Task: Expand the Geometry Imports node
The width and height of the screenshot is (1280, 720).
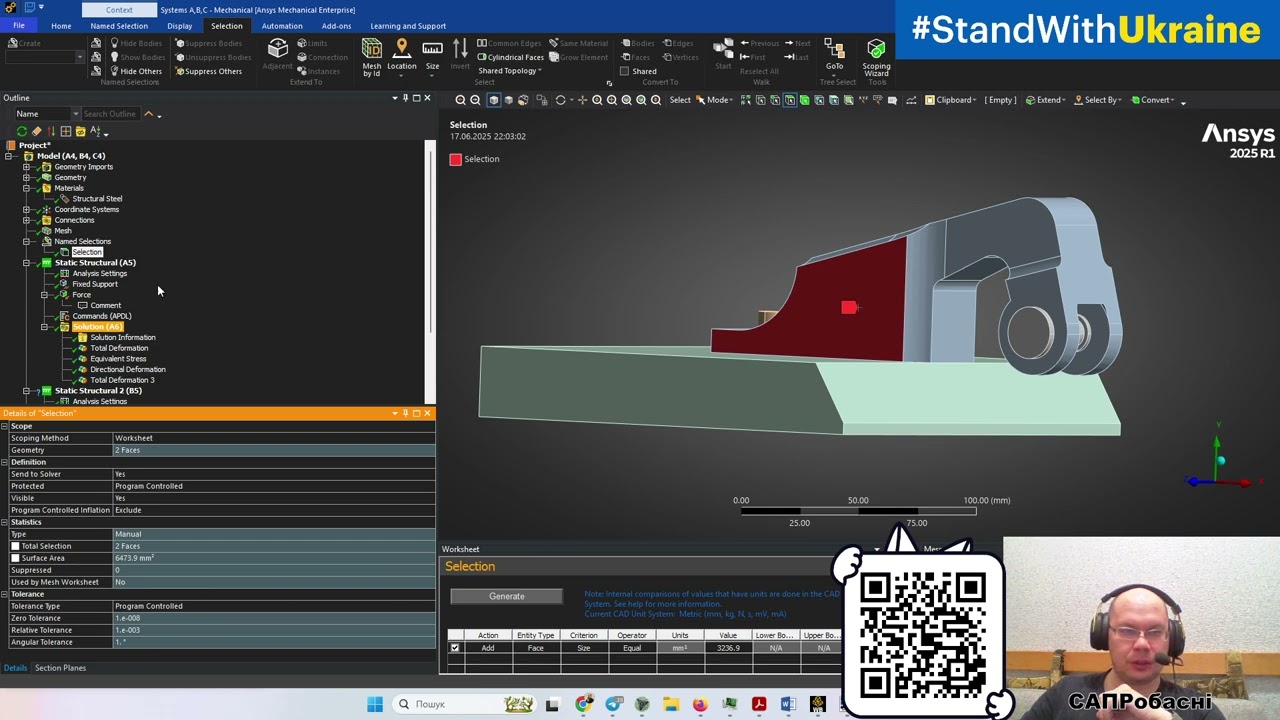Action: coord(27,167)
